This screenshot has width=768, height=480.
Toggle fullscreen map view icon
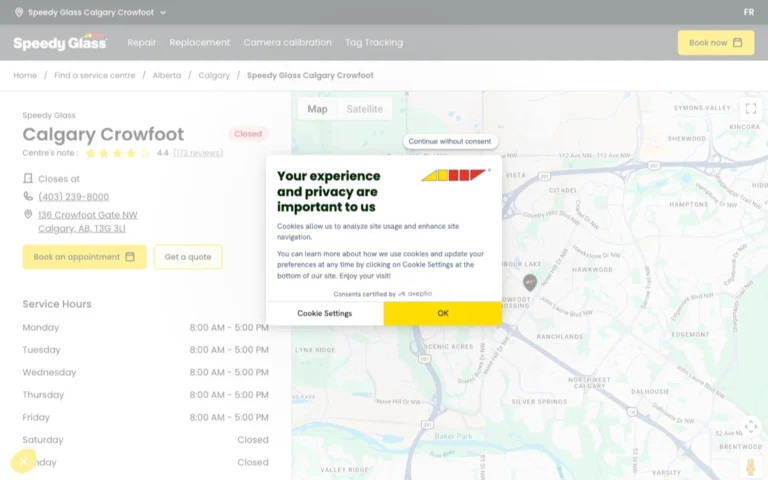click(x=751, y=108)
